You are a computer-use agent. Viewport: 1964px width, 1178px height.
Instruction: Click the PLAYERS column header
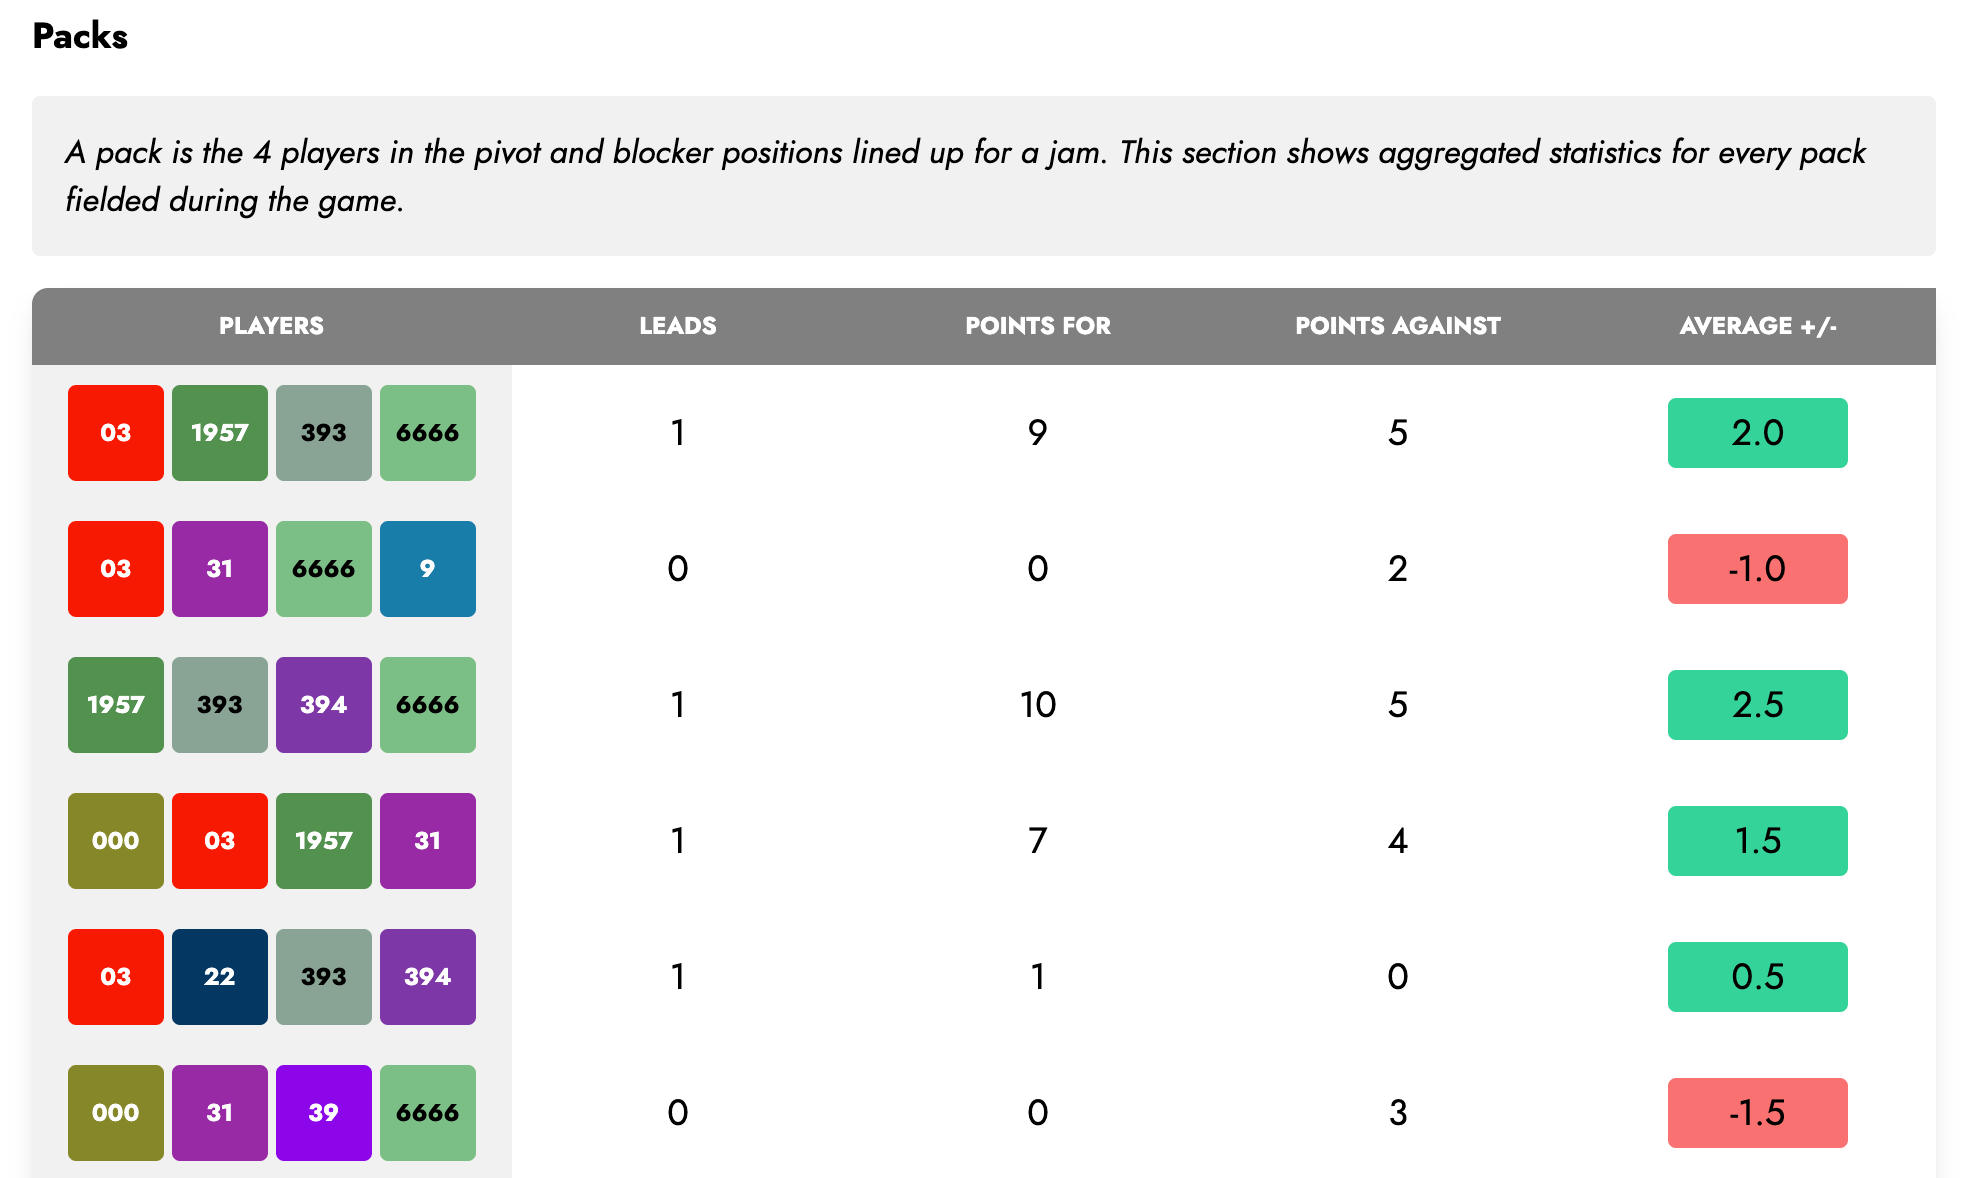[x=271, y=326]
